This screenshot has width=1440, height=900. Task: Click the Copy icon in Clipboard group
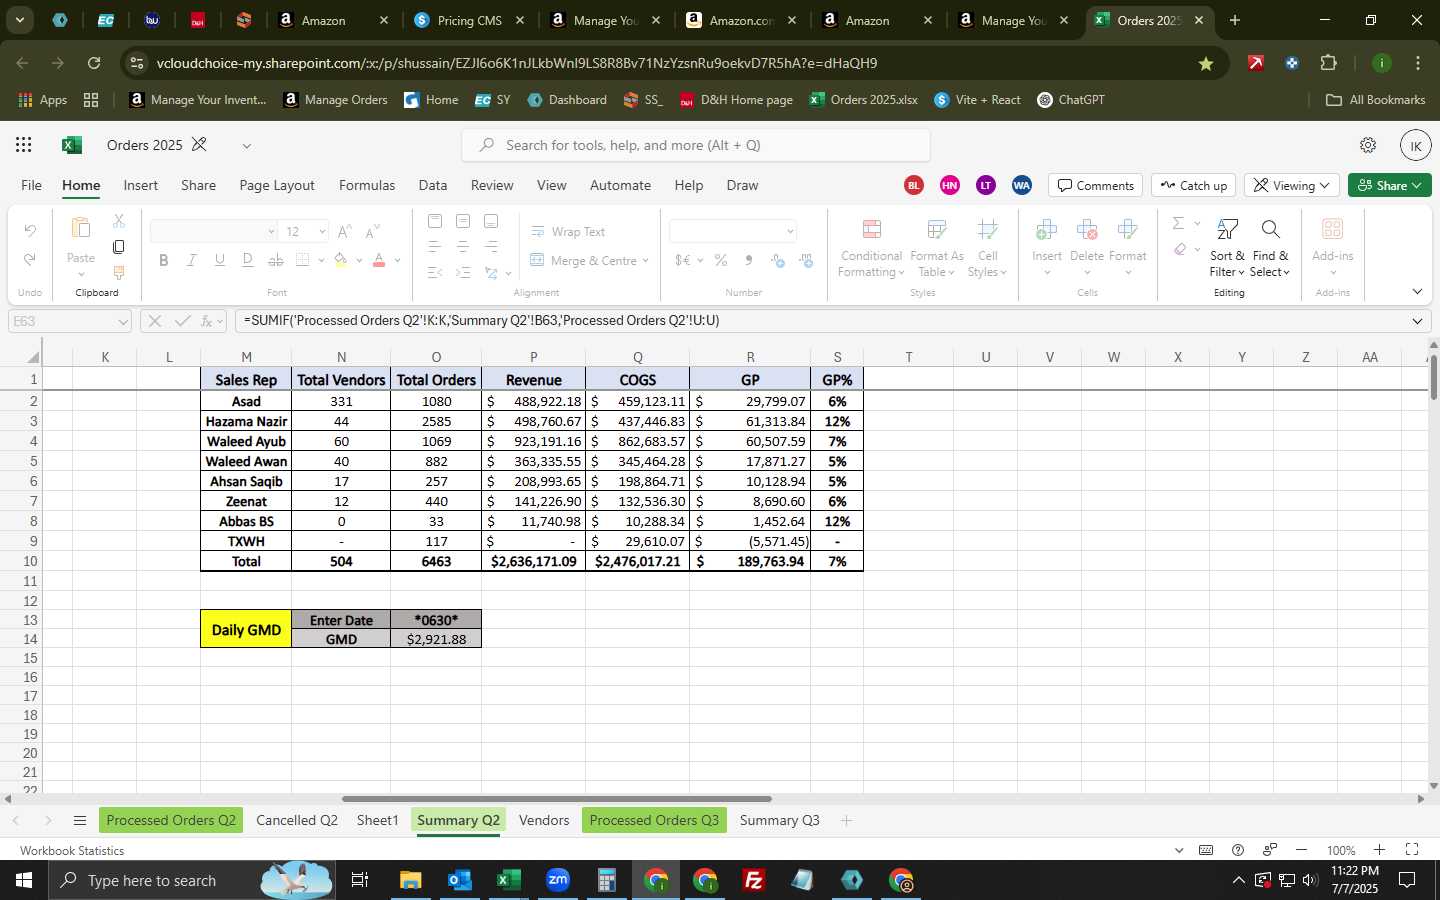pyautogui.click(x=119, y=247)
